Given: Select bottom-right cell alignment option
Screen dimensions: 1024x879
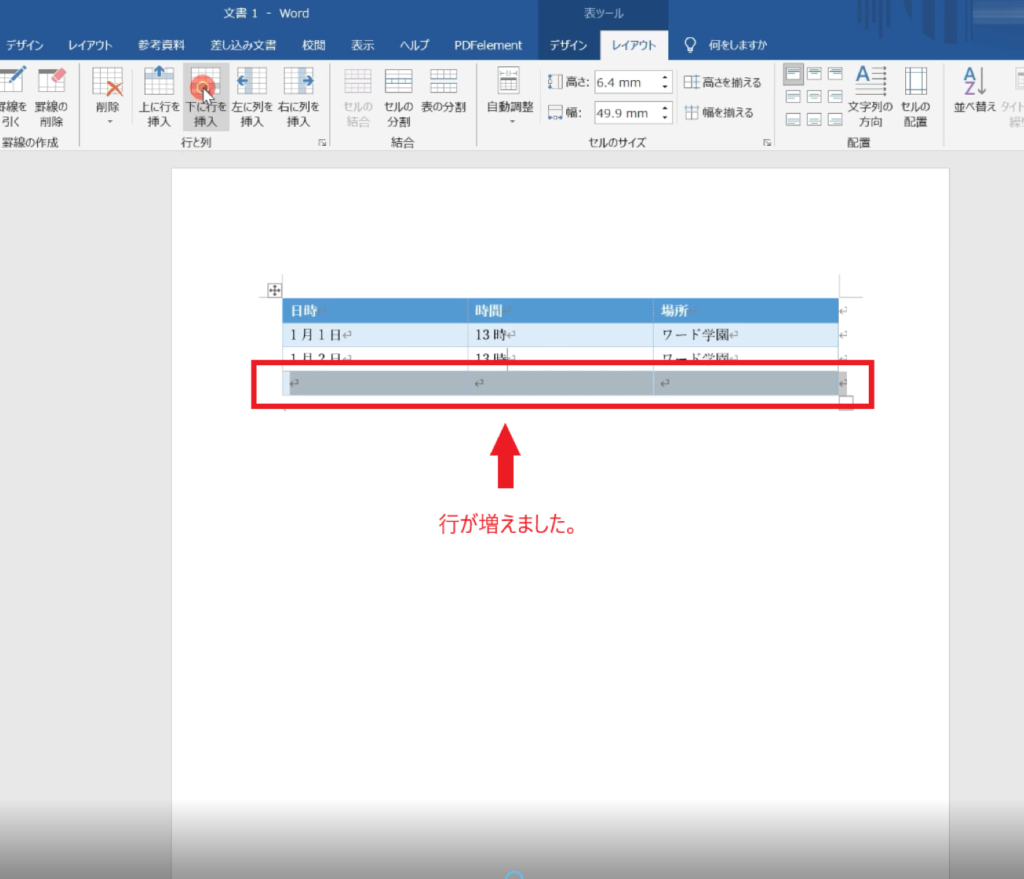Looking at the screenshot, I should point(837,120).
